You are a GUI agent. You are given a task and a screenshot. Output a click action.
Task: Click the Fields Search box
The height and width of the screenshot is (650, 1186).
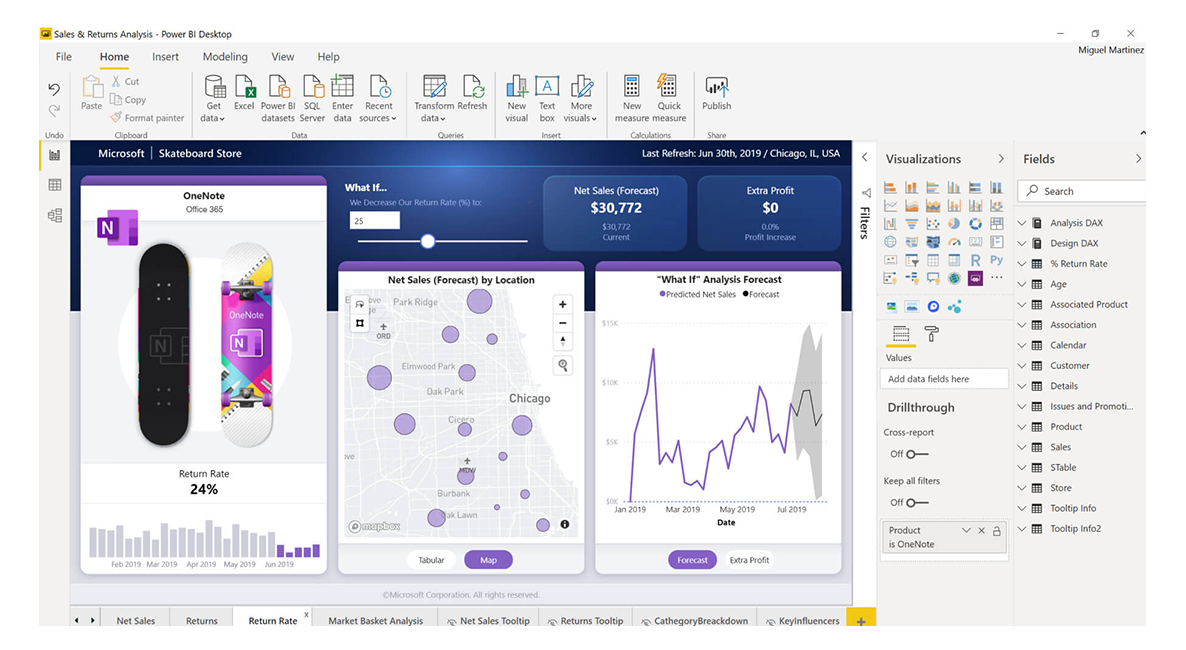point(1082,191)
